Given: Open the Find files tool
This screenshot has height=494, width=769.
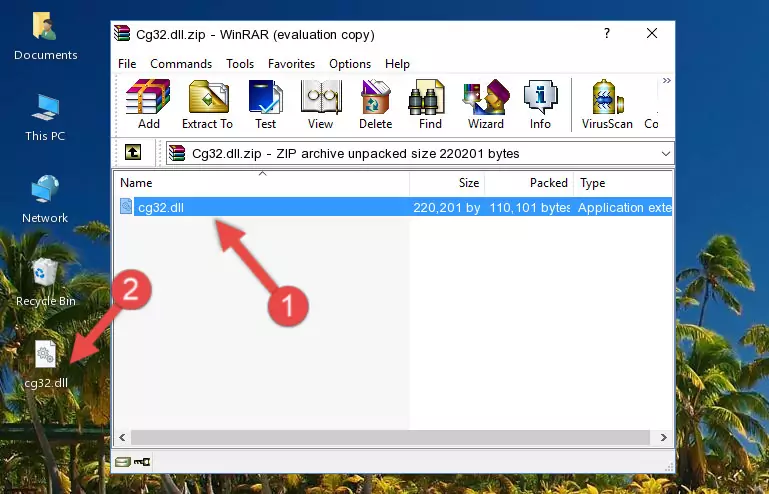Looking at the screenshot, I should pos(430,104).
